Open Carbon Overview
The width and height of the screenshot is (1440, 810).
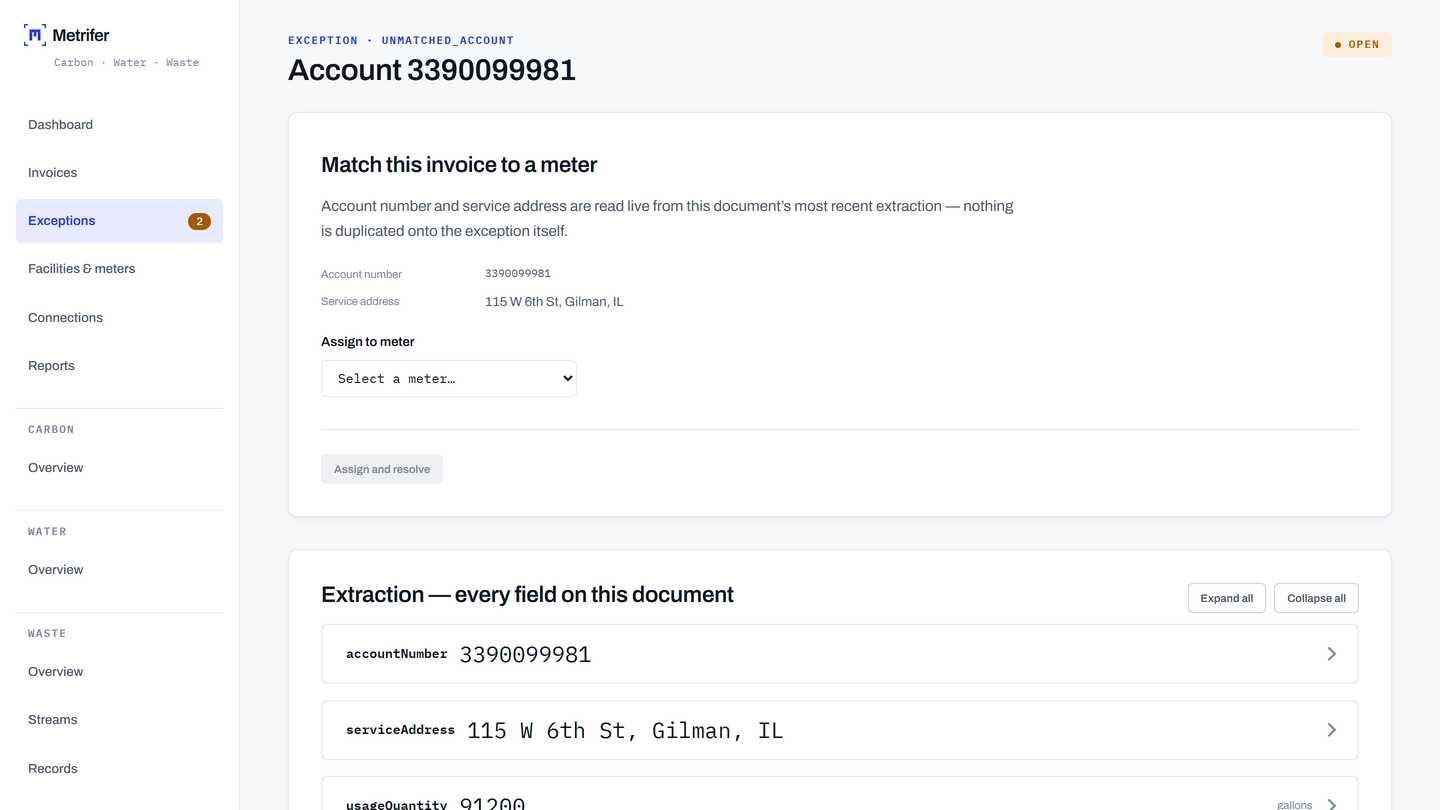click(119, 468)
